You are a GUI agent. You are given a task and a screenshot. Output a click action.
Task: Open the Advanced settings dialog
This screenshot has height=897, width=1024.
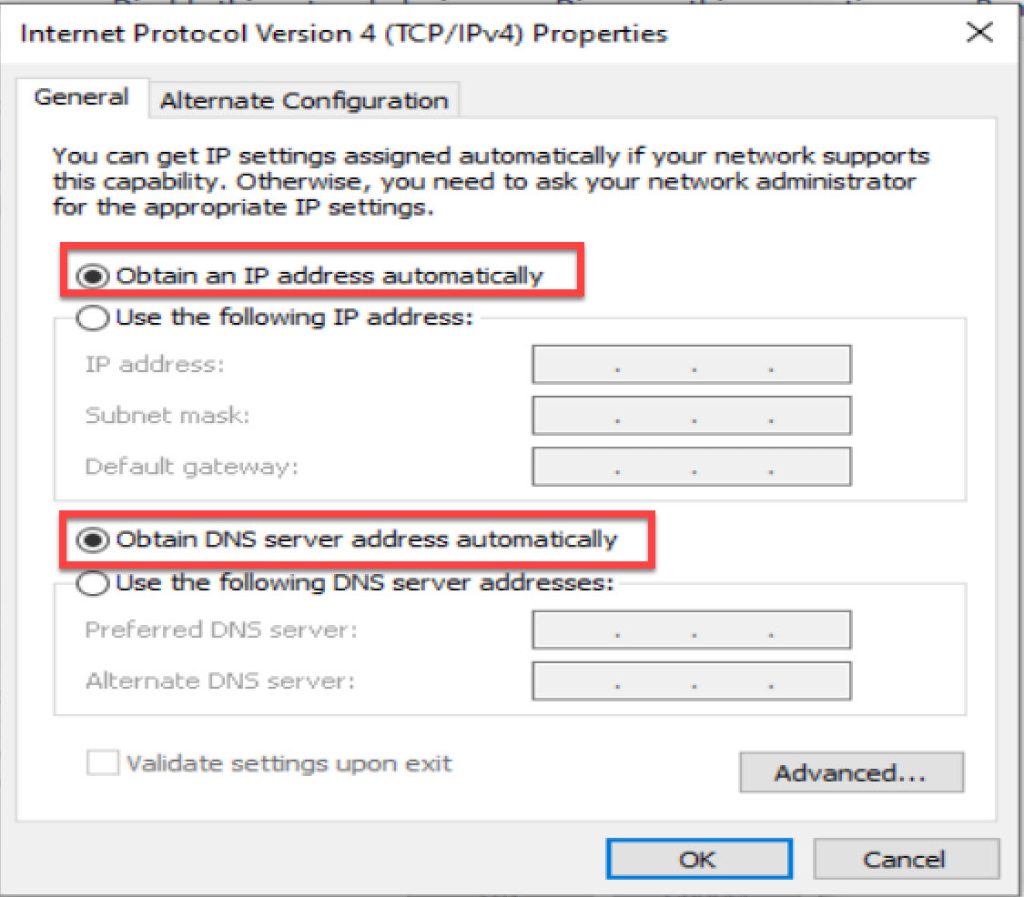coord(851,772)
